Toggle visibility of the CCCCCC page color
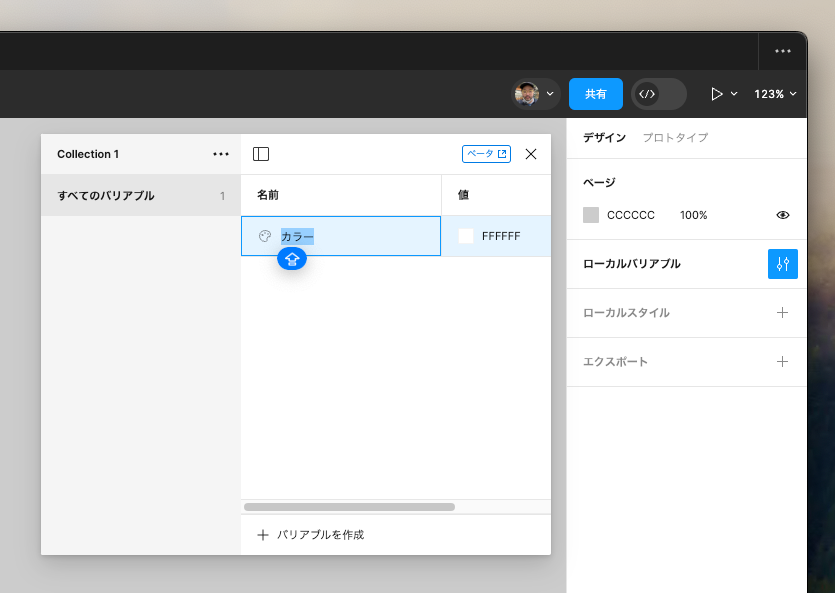The image size is (835, 593). point(782,214)
